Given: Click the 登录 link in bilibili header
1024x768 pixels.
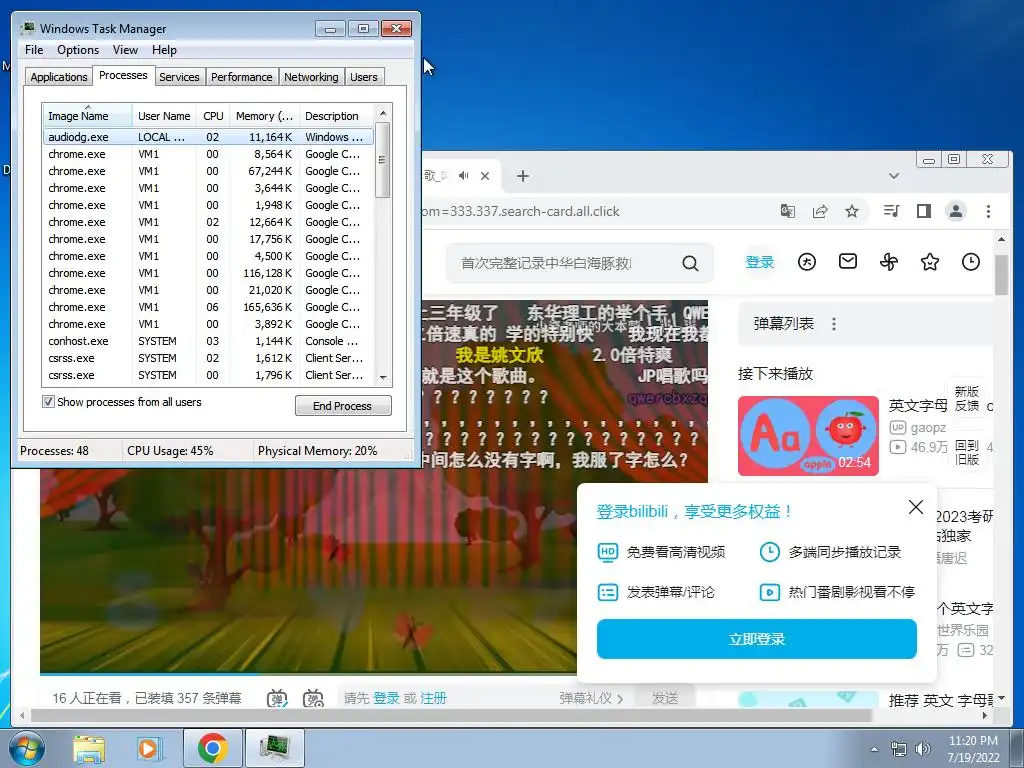Looking at the screenshot, I should pyautogui.click(x=760, y=262).
